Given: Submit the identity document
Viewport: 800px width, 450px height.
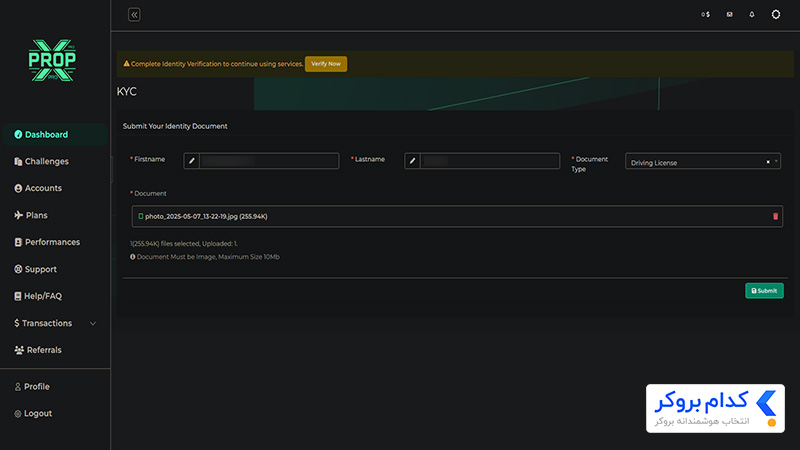Looking at the screenshot, I should click(764, 291).
